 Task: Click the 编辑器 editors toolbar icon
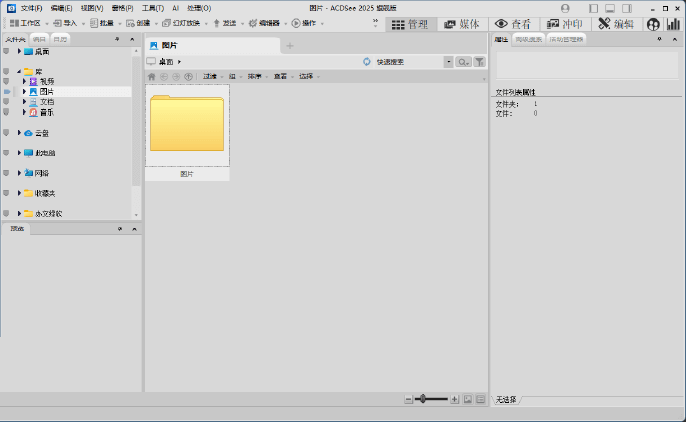[252, 23]
